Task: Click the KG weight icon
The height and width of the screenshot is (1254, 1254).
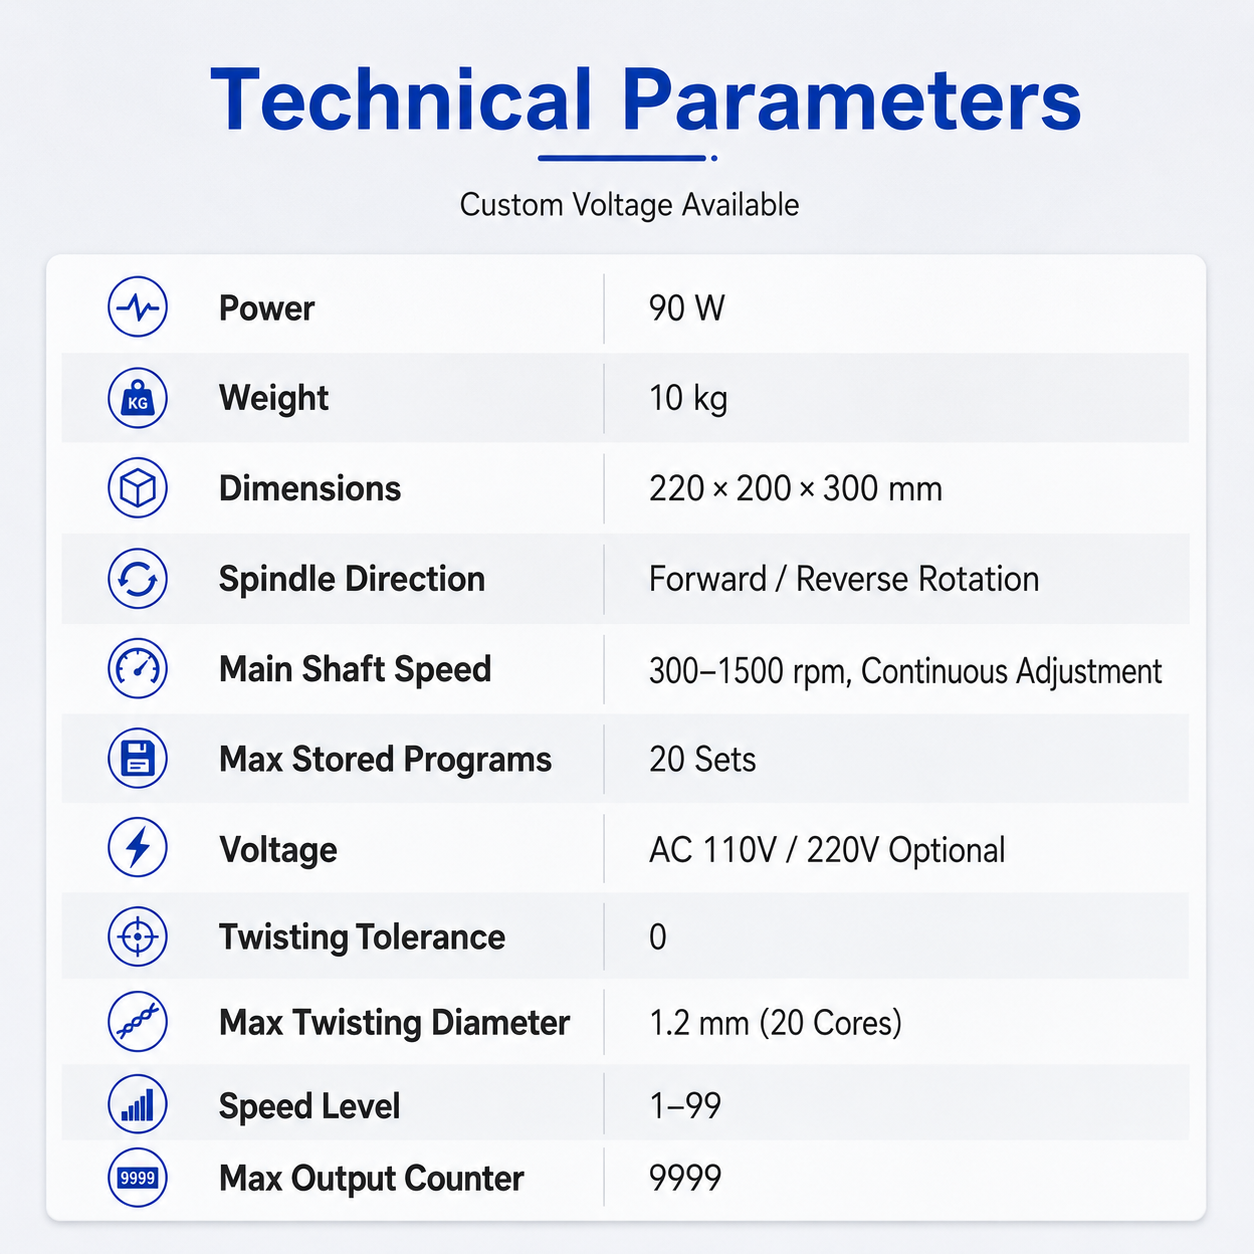Action: click(137, 398)
